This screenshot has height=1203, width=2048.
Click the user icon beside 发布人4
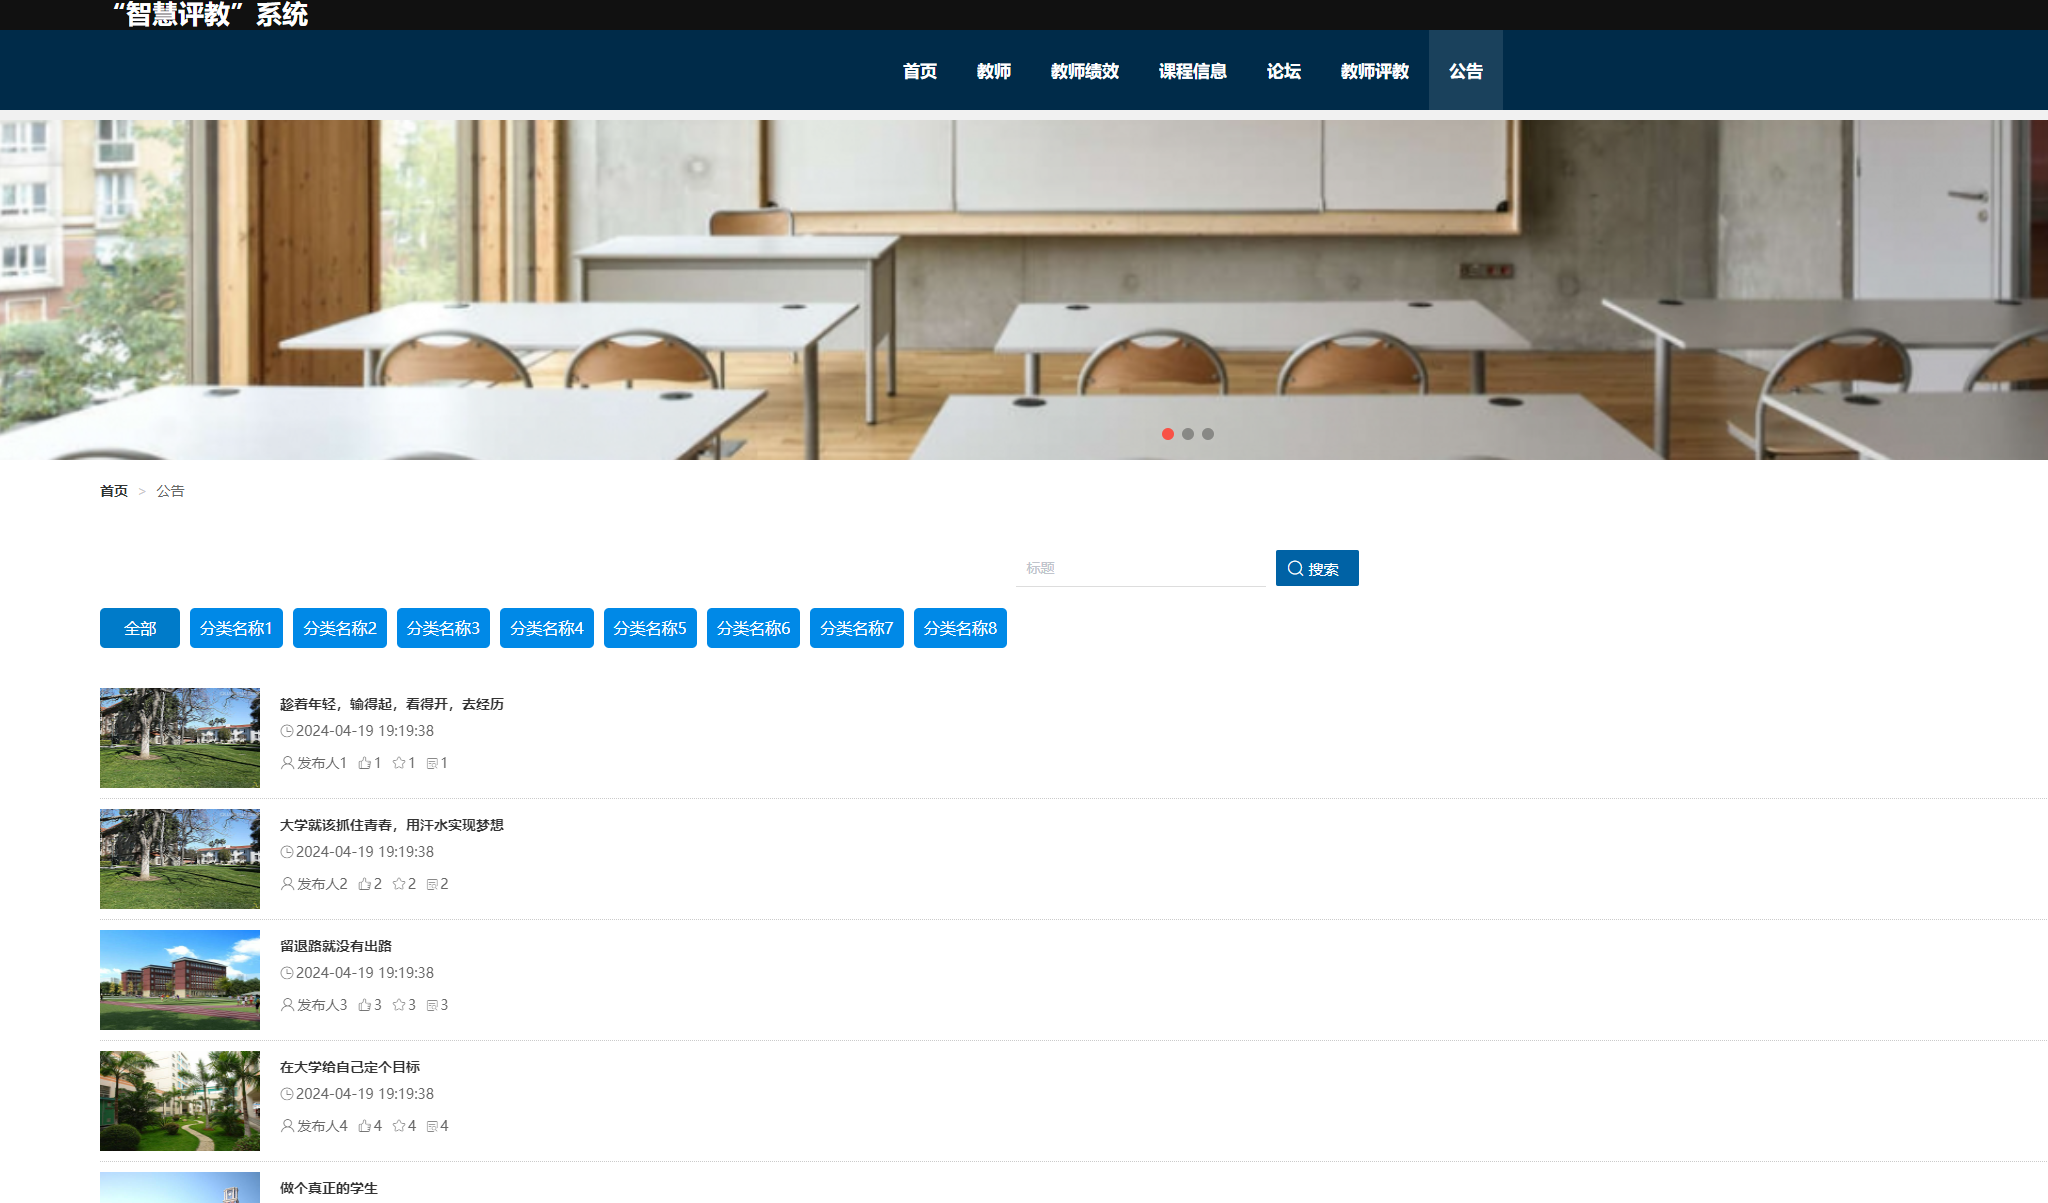pyautogui.click(x=288, y=1126)
